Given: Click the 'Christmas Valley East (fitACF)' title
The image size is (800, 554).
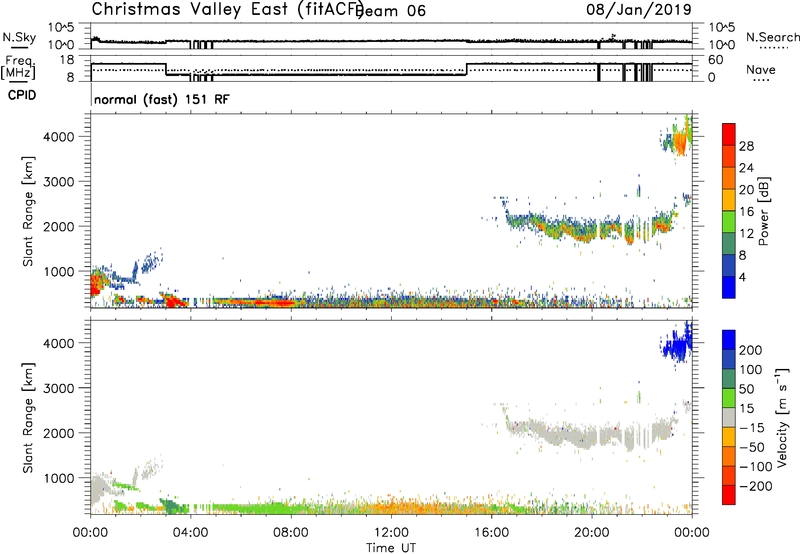Looking at the screenshot, I should point(227,9).
